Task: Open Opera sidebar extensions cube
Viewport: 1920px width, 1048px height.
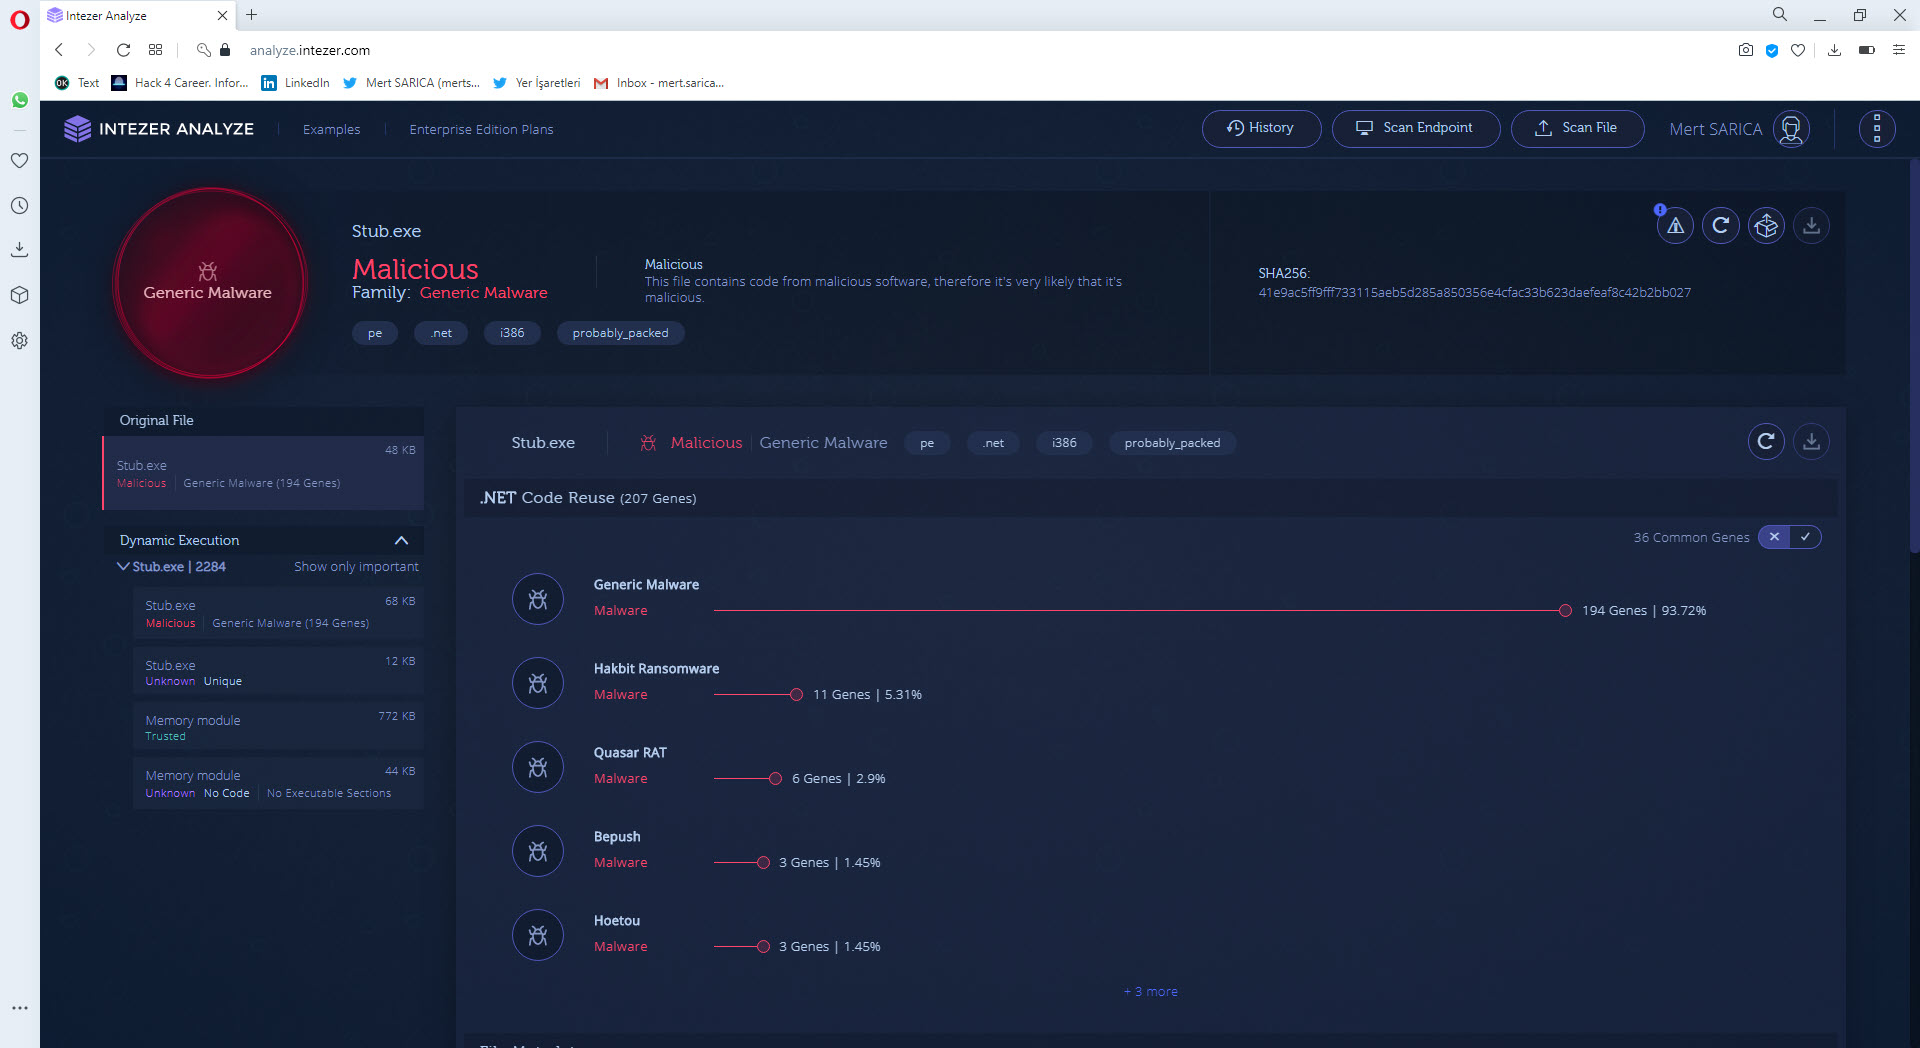Action: [x=19, y=295]
